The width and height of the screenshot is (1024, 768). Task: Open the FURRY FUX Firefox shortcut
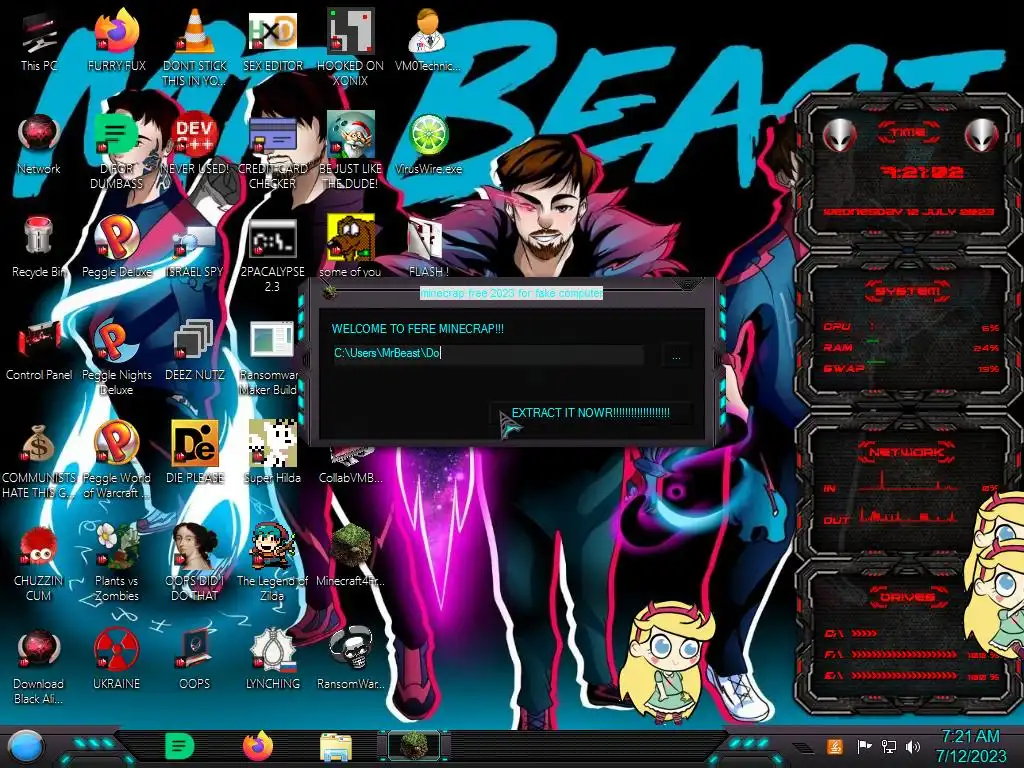tap(116, 41)
